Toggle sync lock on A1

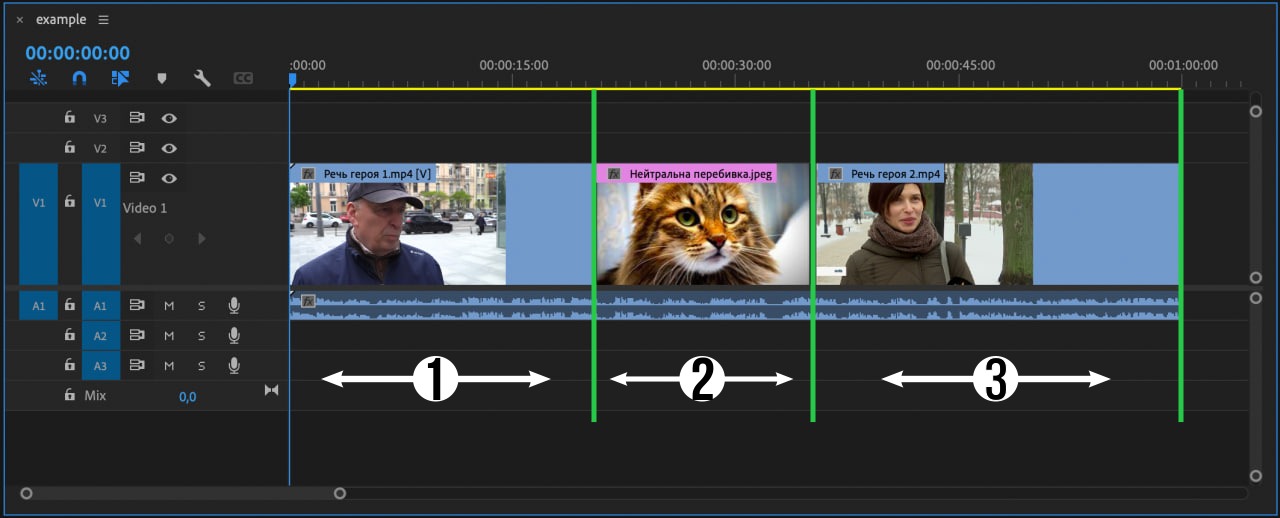137,305
